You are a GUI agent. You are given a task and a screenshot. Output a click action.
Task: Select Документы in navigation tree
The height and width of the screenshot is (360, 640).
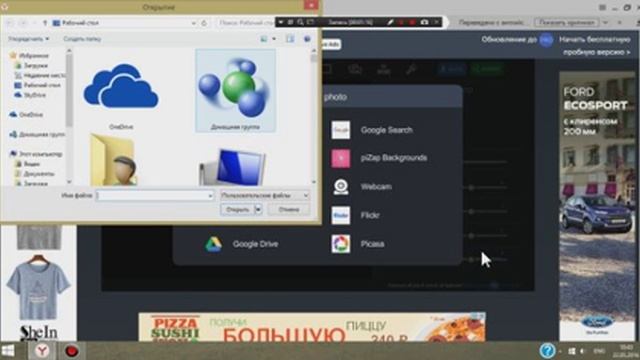35,173
